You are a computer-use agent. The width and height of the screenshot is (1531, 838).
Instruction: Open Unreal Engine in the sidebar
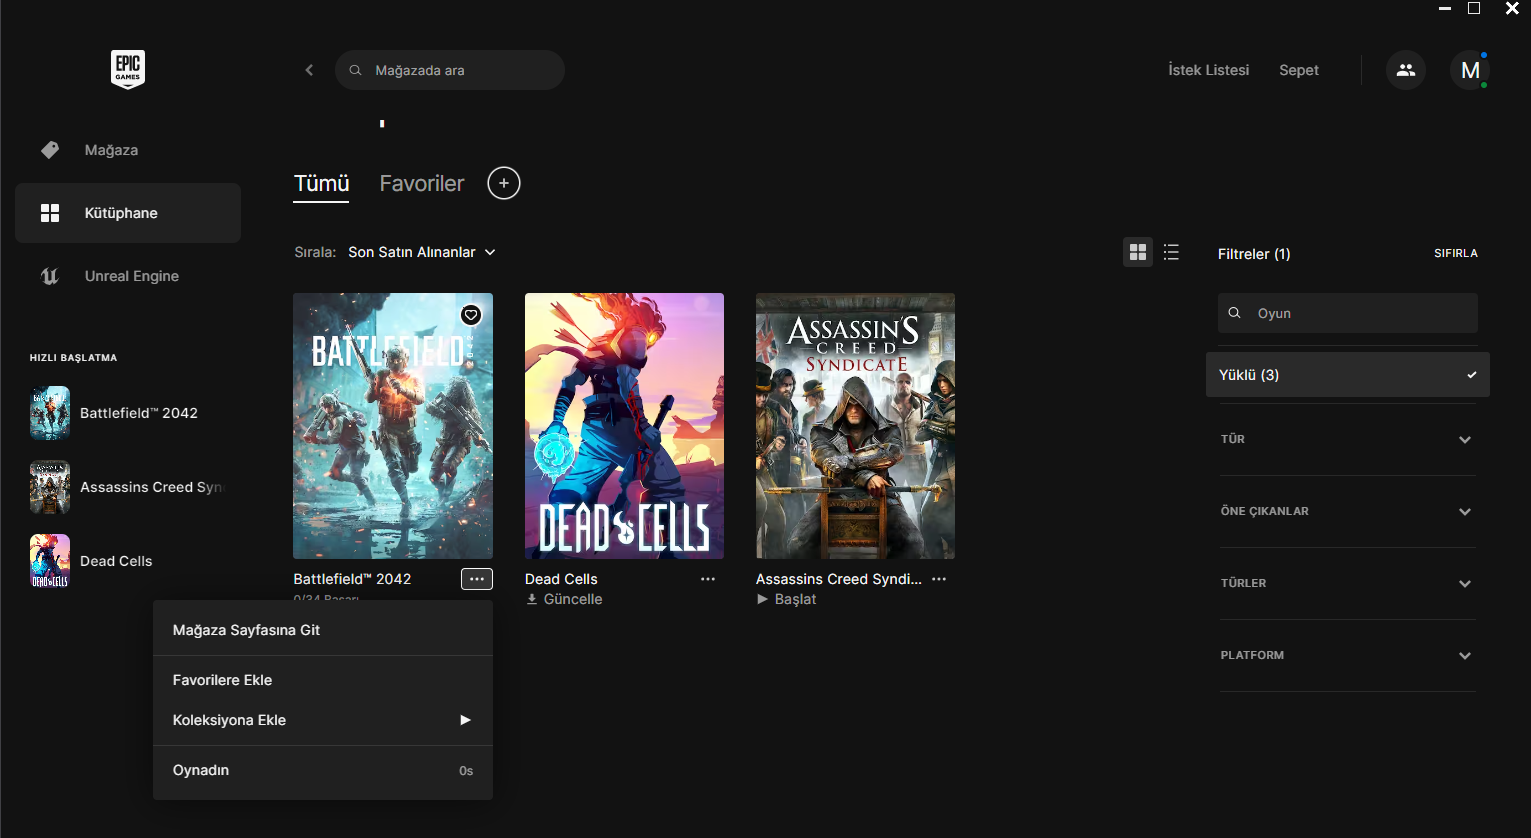coord(128,276)
